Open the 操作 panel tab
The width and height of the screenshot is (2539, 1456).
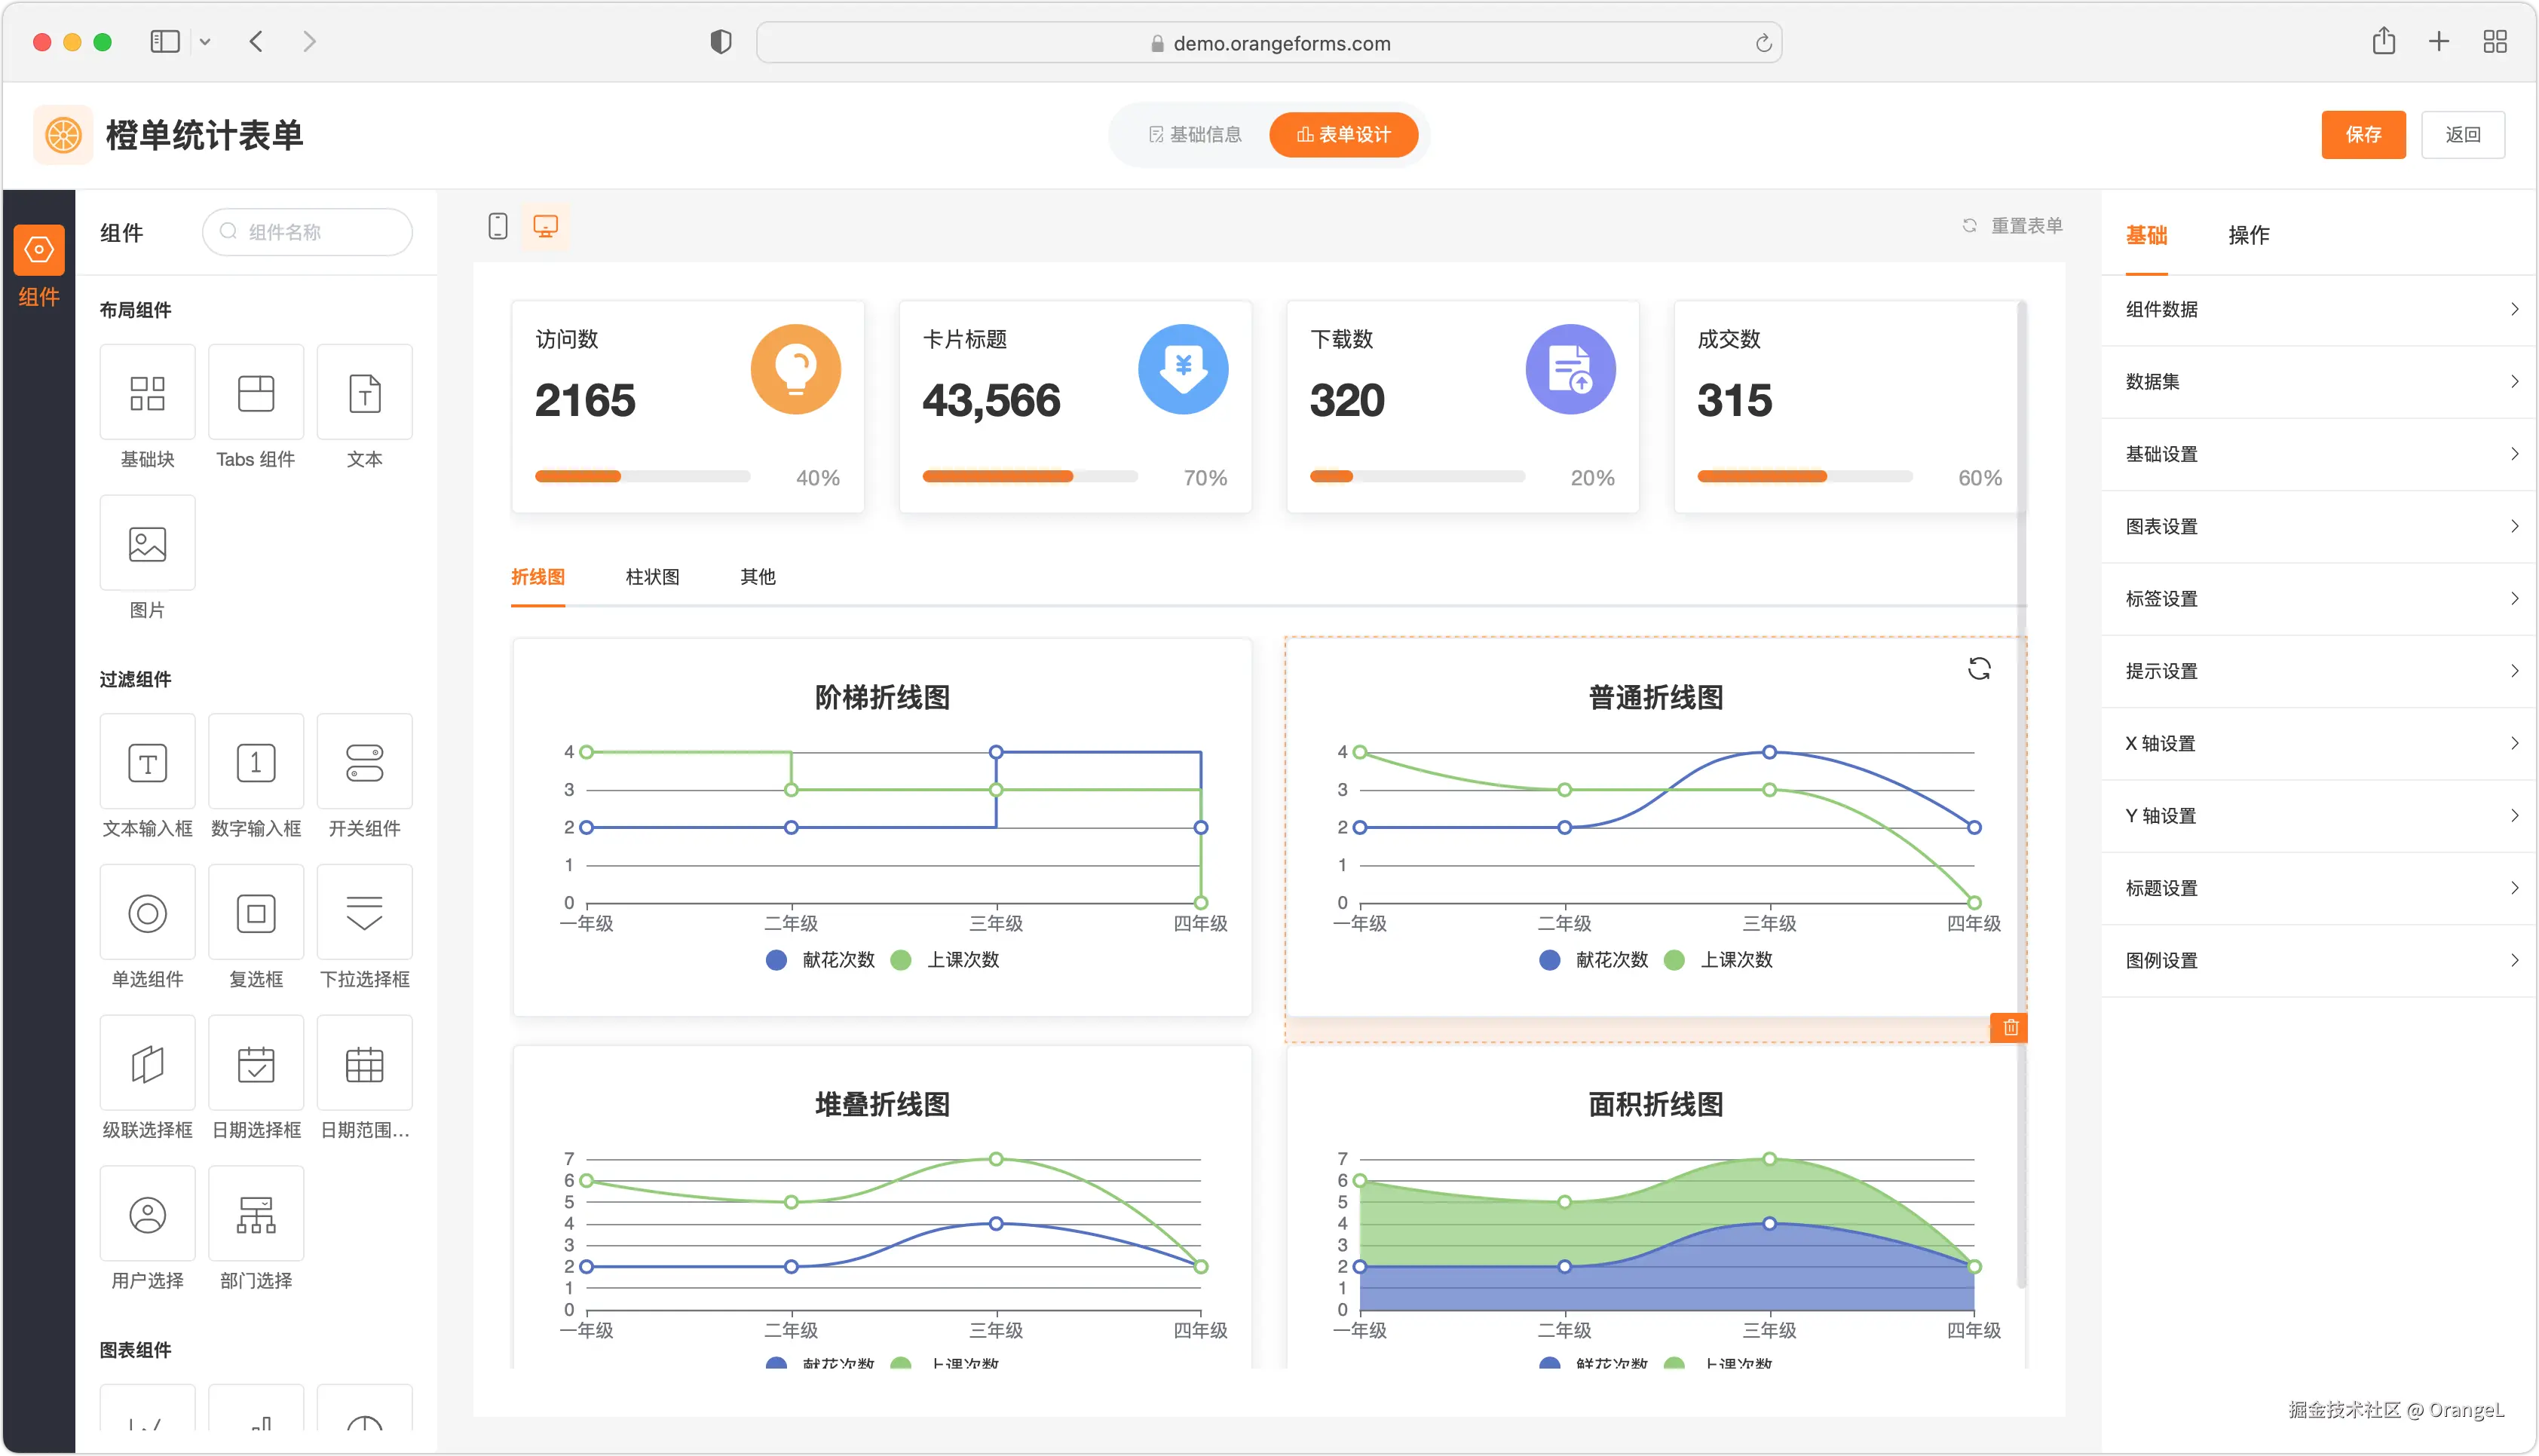(x=2248, y=235)
